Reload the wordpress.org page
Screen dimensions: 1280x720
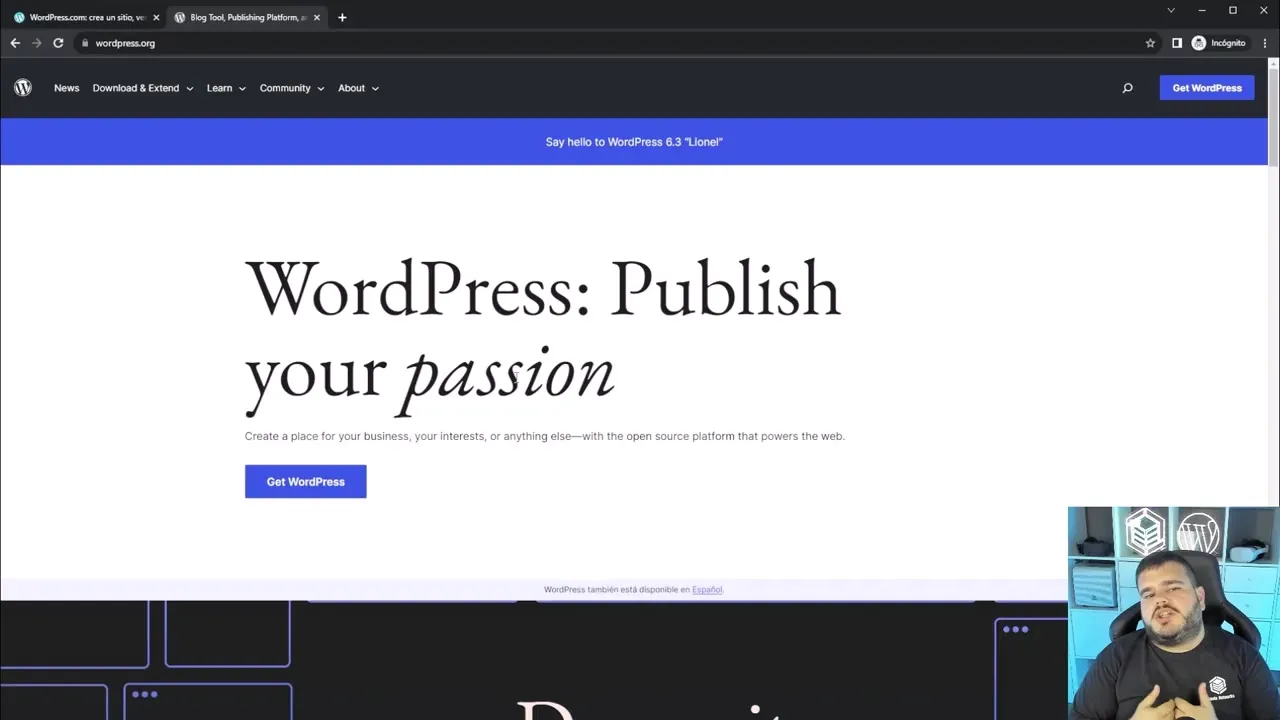pyautogui.click(x=58, y=43)
